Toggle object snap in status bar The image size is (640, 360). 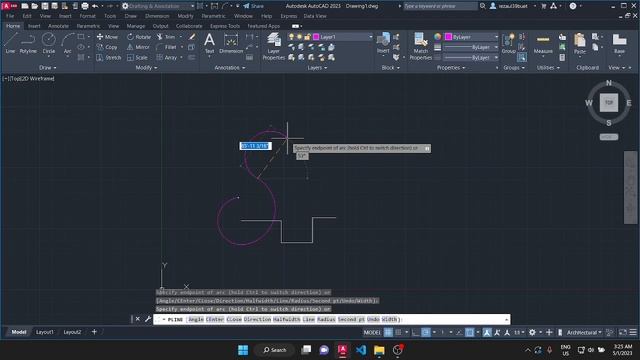click(x=470, y=332)
